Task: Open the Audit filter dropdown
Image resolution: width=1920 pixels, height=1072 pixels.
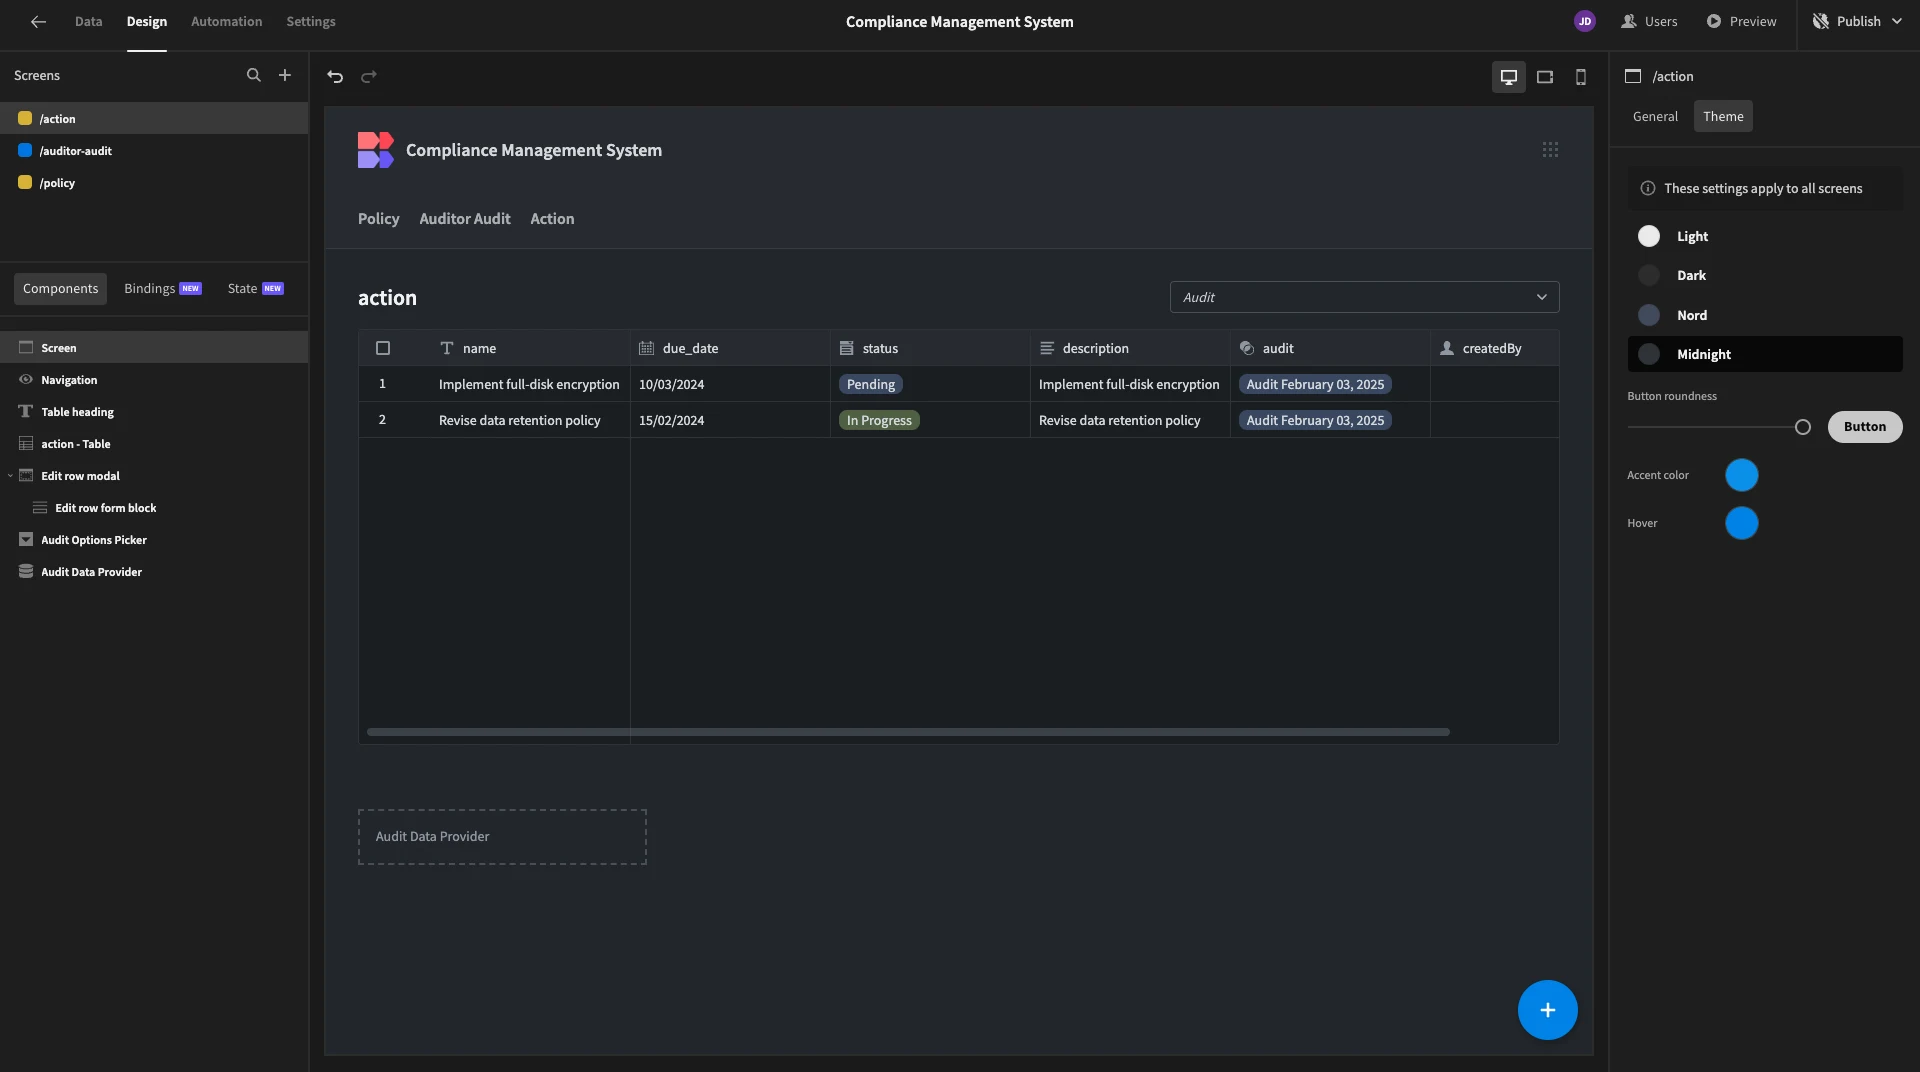Action: (1364, 297)
